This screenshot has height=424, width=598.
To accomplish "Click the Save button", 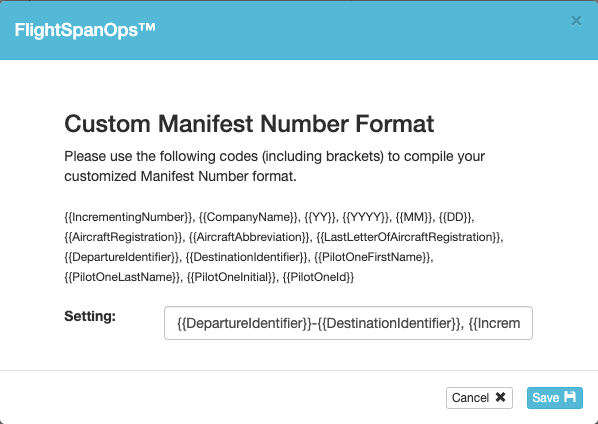I will [555, 398].
